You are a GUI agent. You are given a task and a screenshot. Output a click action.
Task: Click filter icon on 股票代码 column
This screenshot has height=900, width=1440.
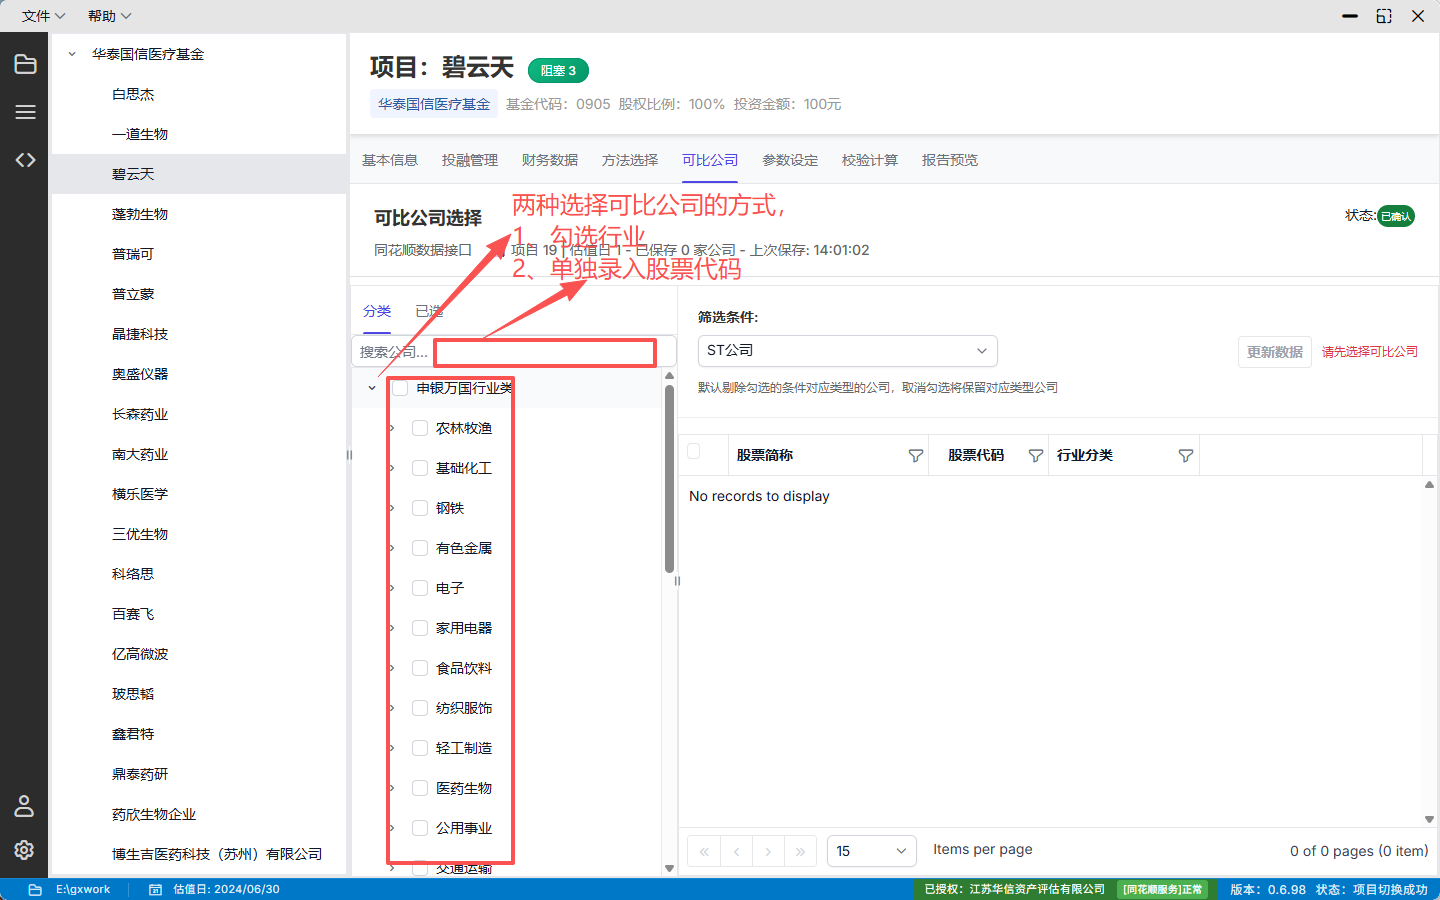tap(1035, 456)
